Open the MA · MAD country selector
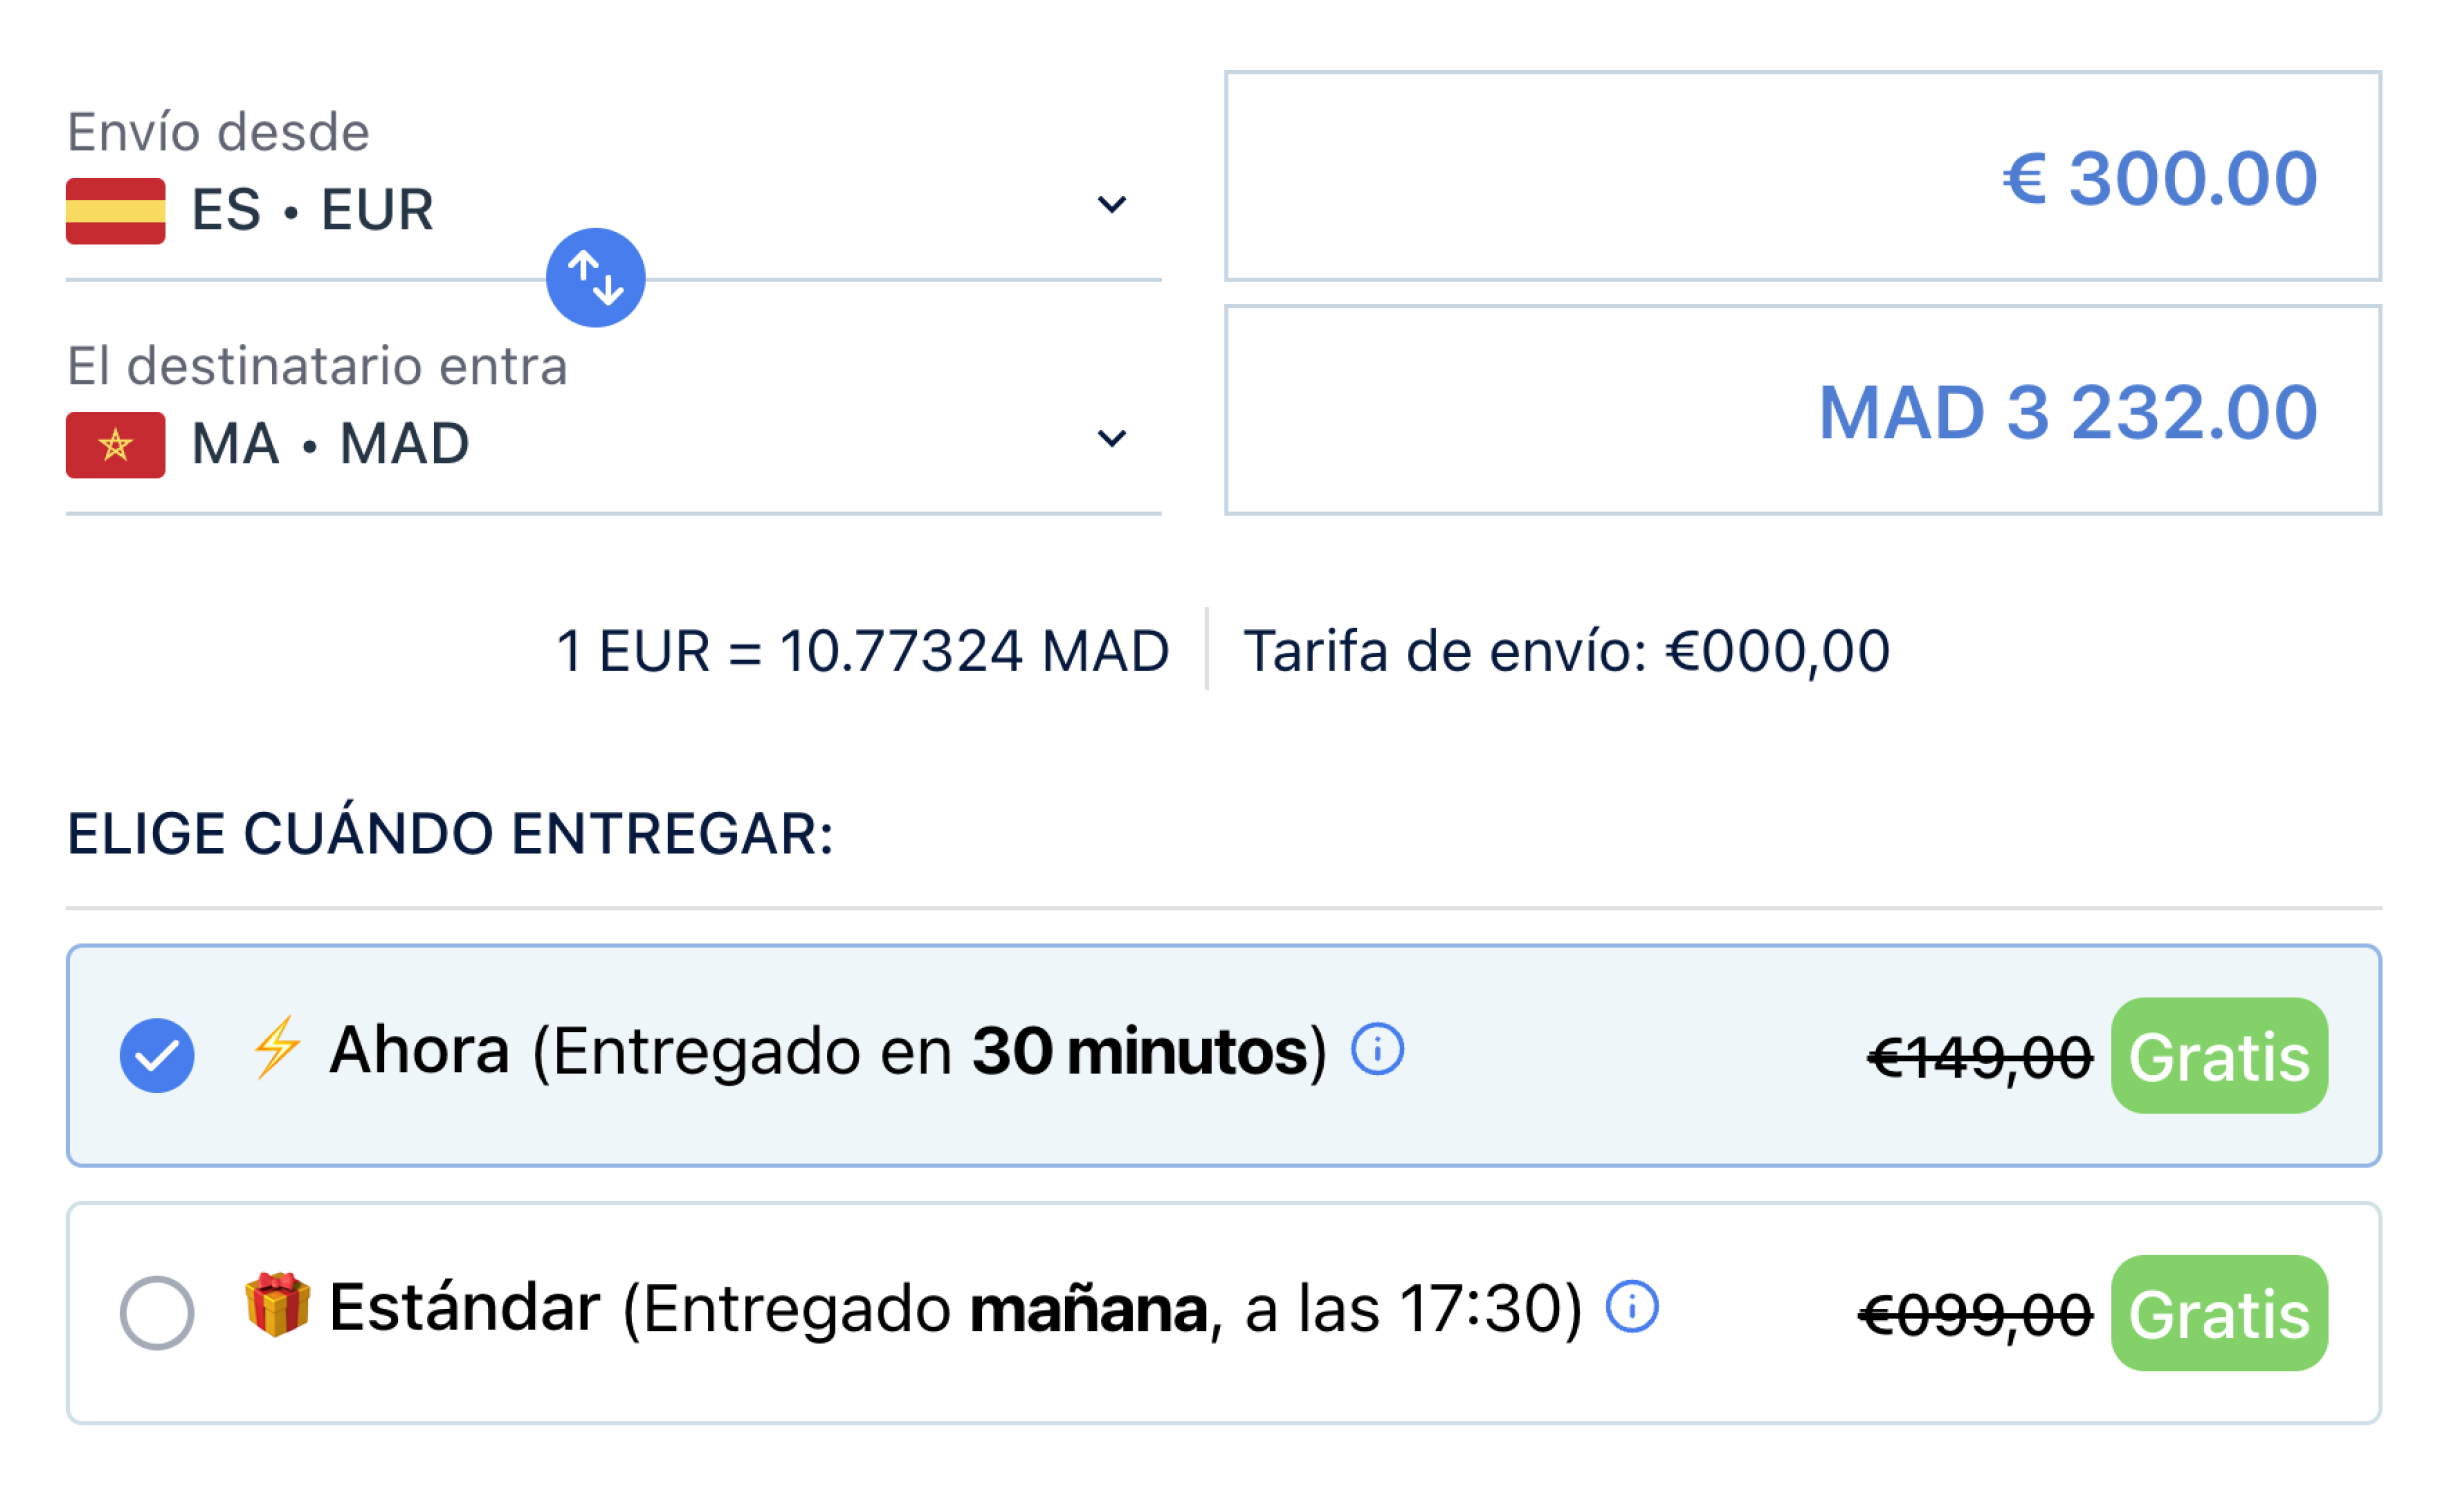Screen dimensions: 2448x1498 pyautogui.click(x=613, y=445)
